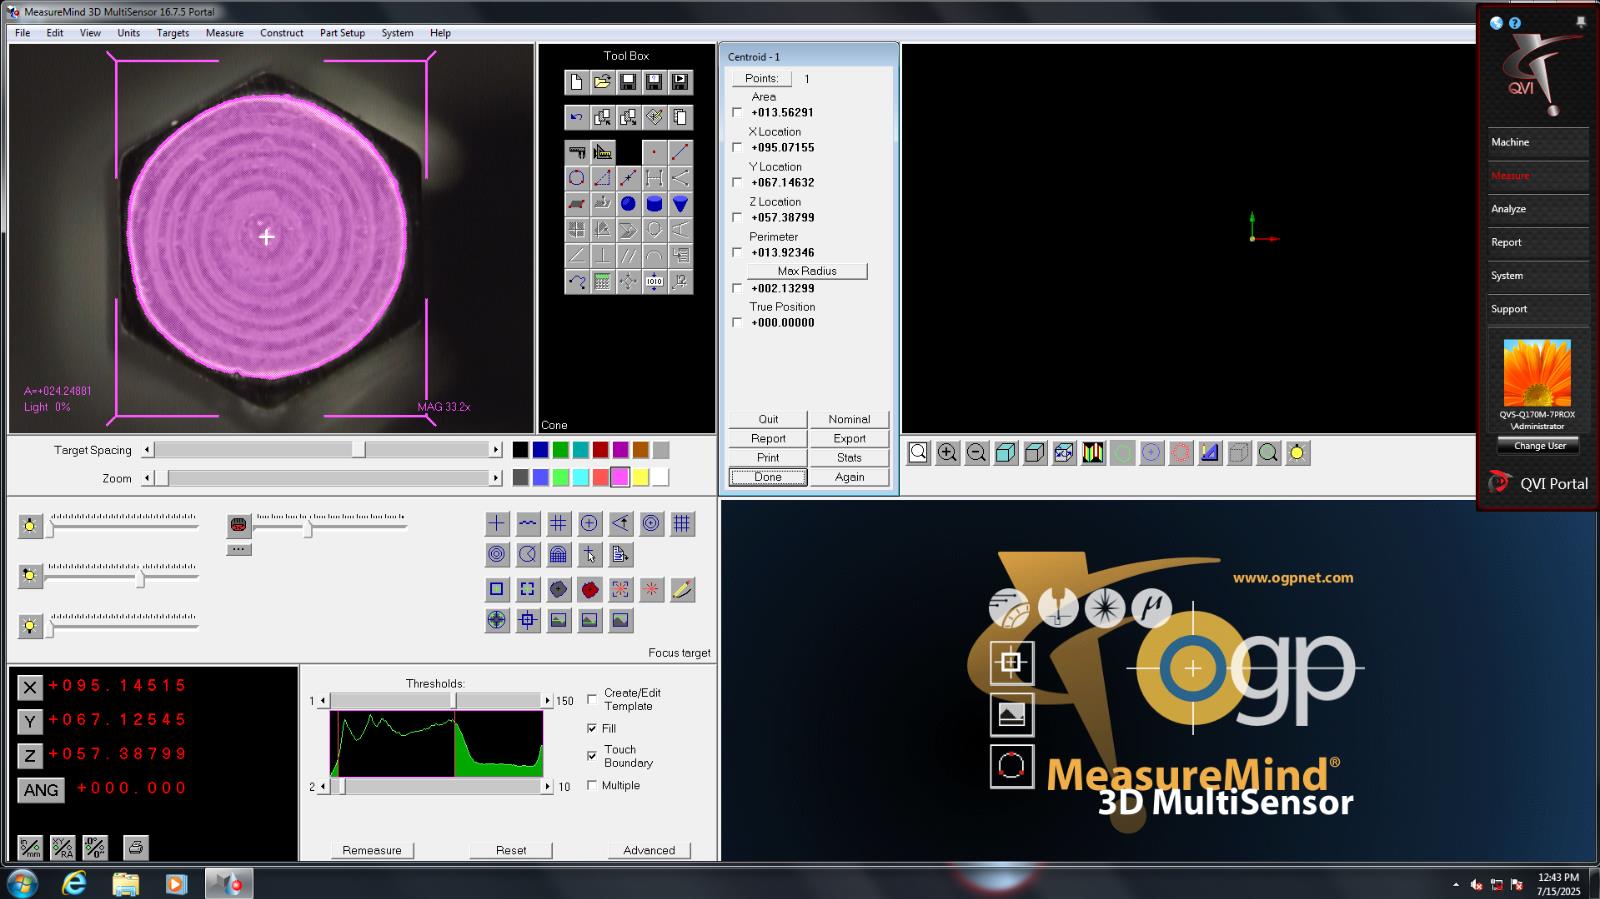Screen dimensions: 1600x899
Task: Choose the simple crosshair target icon
Action: (497, 523)
